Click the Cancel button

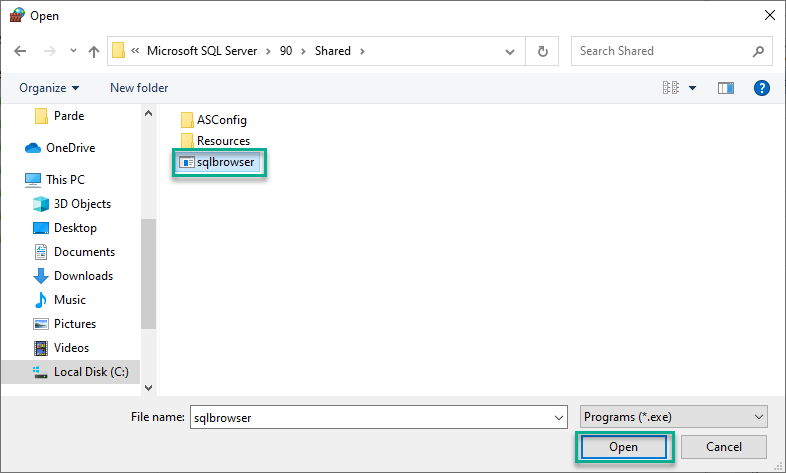(x=723, y=447)
